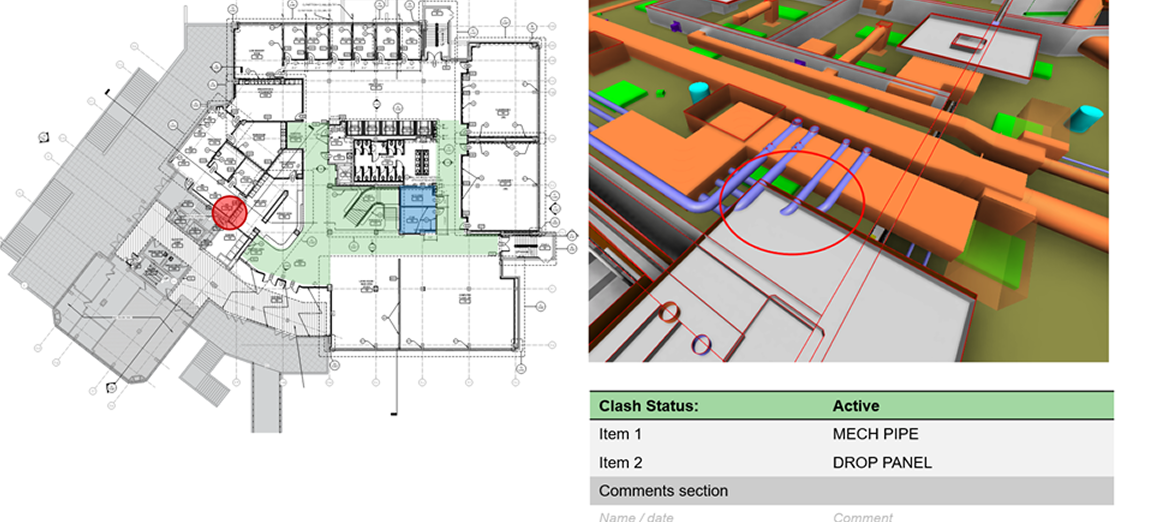Select the MECH PIPE entry
The image size is (1154, 522).
pos(875,434)
